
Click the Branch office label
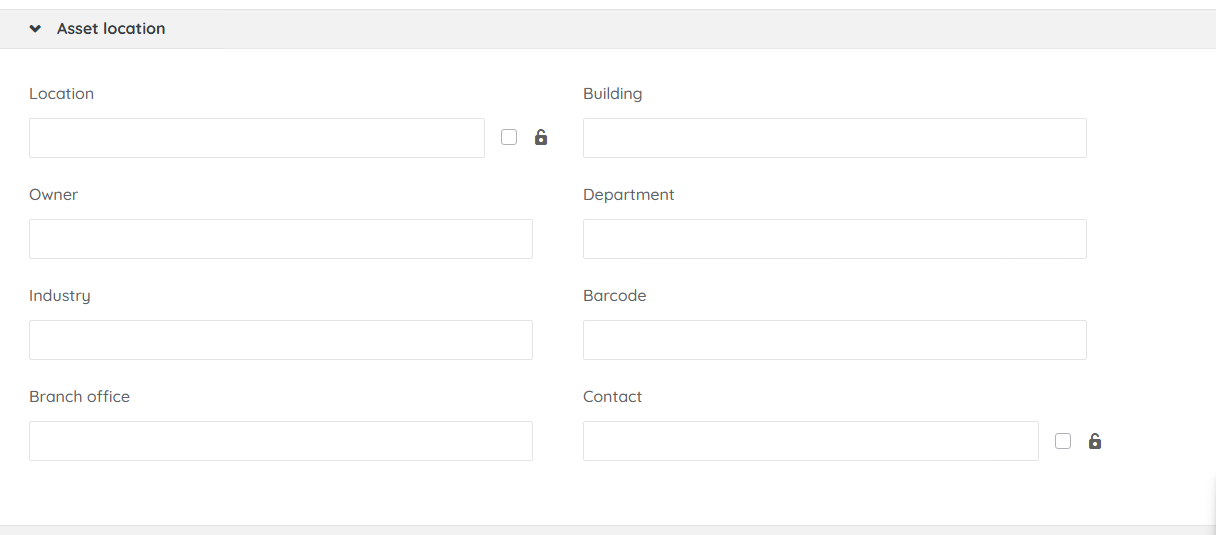tap(79, 397)
